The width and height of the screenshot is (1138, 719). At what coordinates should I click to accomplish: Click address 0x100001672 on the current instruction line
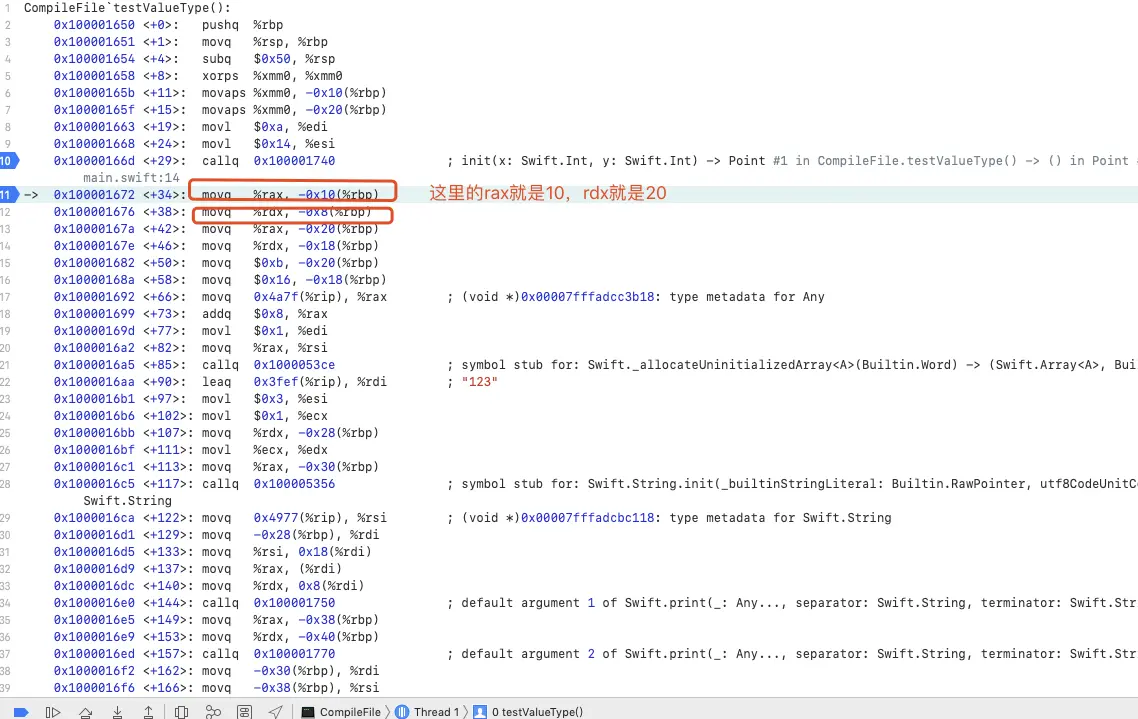(94, 194)
